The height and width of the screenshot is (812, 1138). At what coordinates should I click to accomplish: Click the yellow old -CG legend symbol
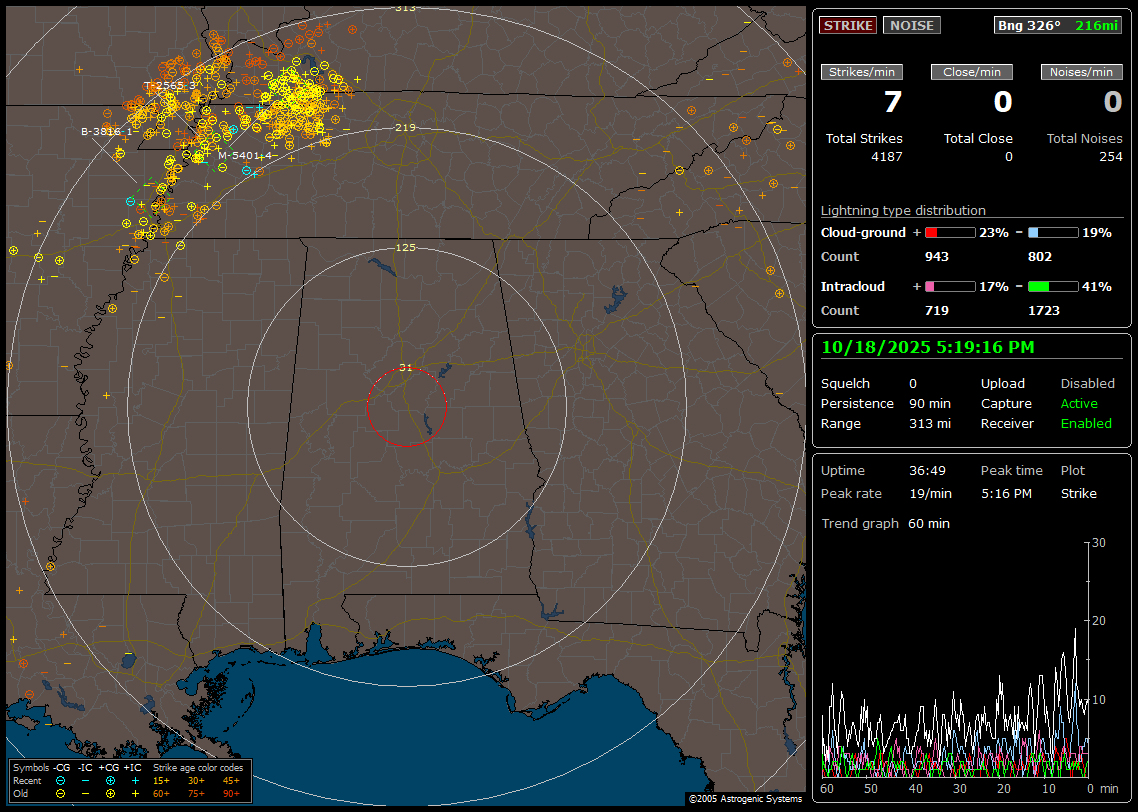coord(61,793)
